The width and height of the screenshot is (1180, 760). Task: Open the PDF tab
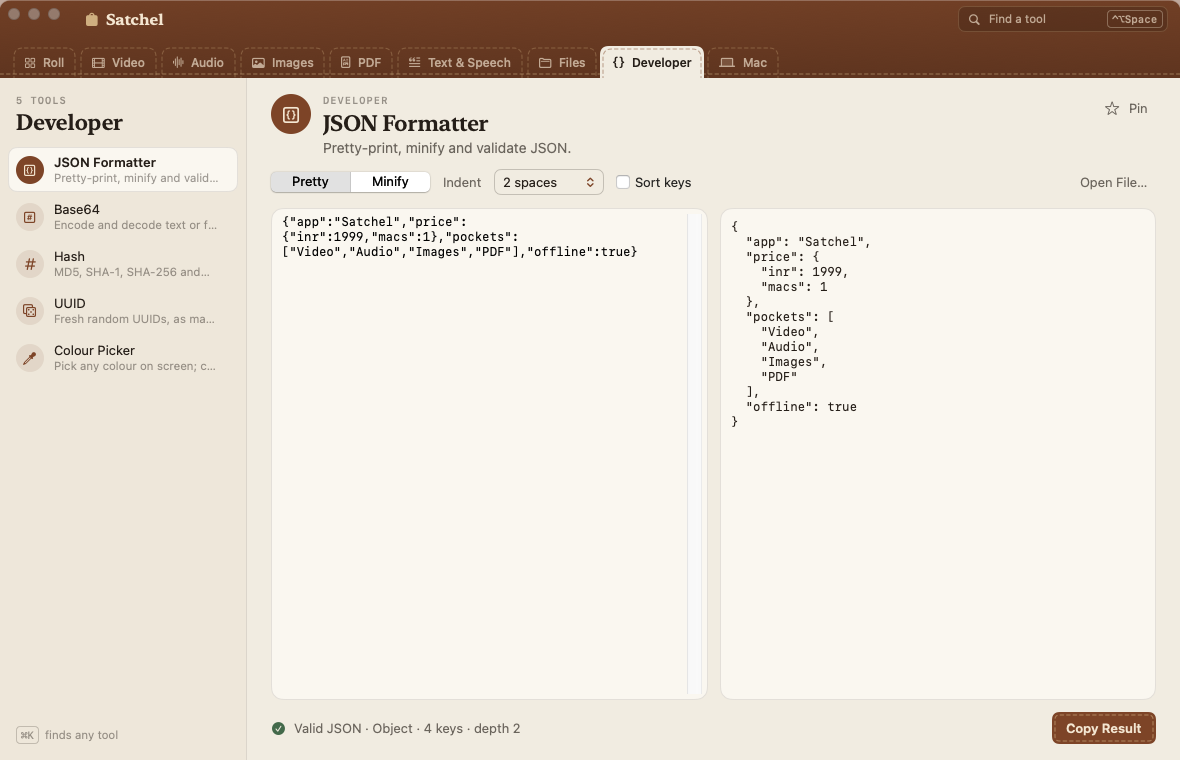pyautogui.click(x=360, y=63)
